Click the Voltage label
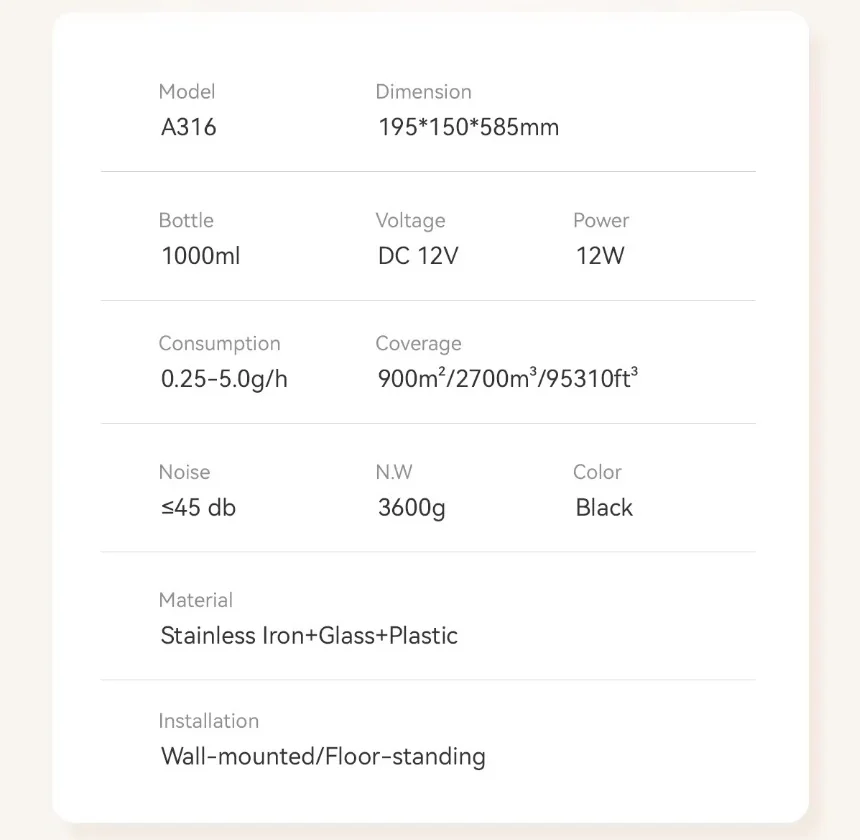 point(410,221)
